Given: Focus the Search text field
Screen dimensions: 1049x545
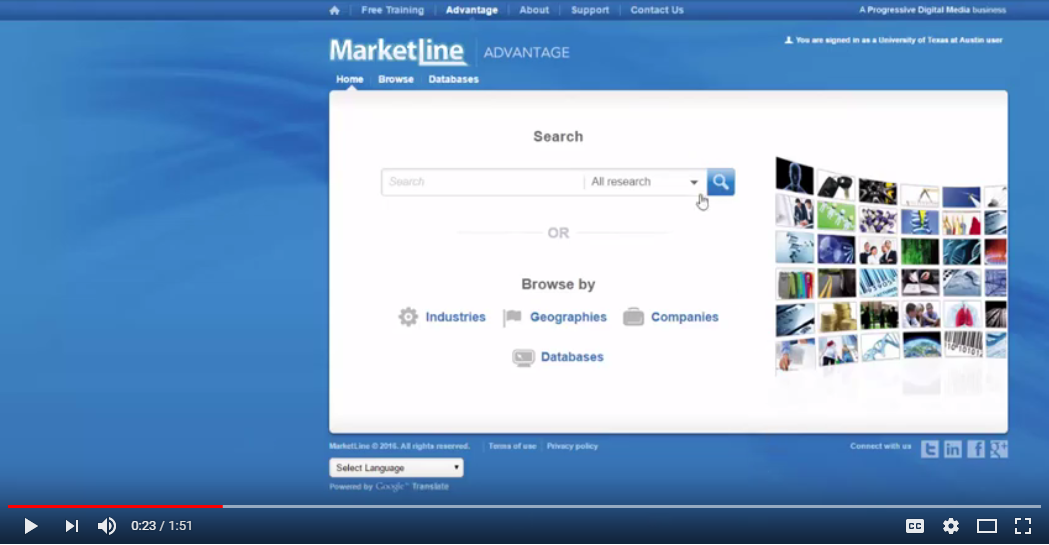Looking at the screenshot, I should (x=482, y=182).
